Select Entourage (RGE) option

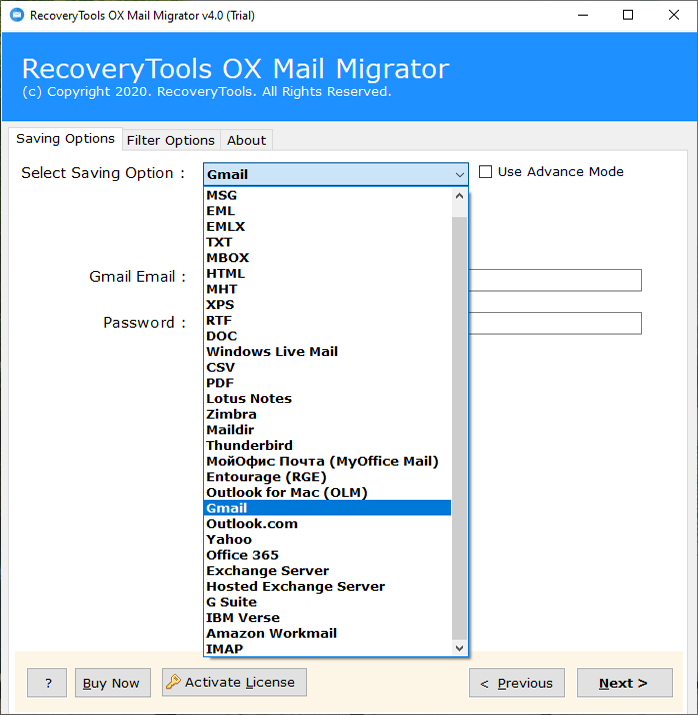(x=327, y=477)
